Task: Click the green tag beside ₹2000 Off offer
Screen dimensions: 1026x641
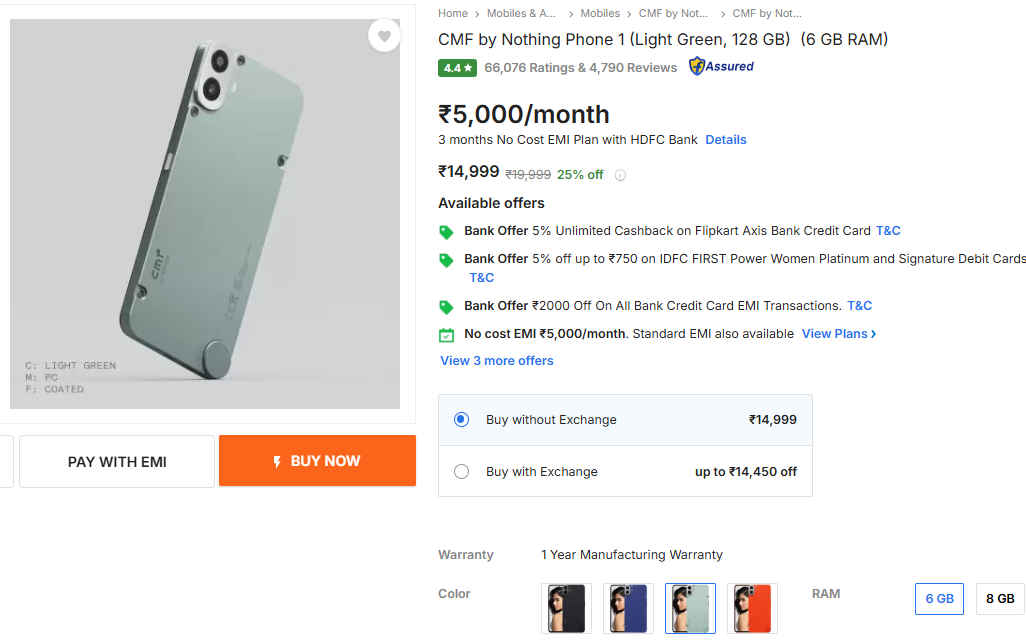Action: 446,307
